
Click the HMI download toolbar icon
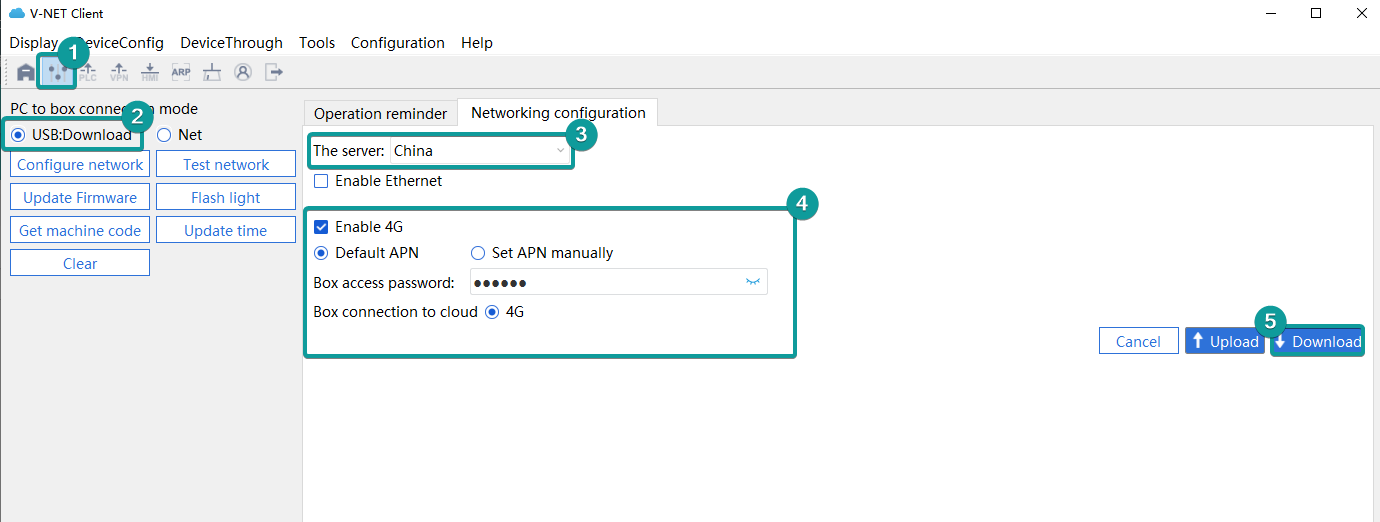point(150,72)
